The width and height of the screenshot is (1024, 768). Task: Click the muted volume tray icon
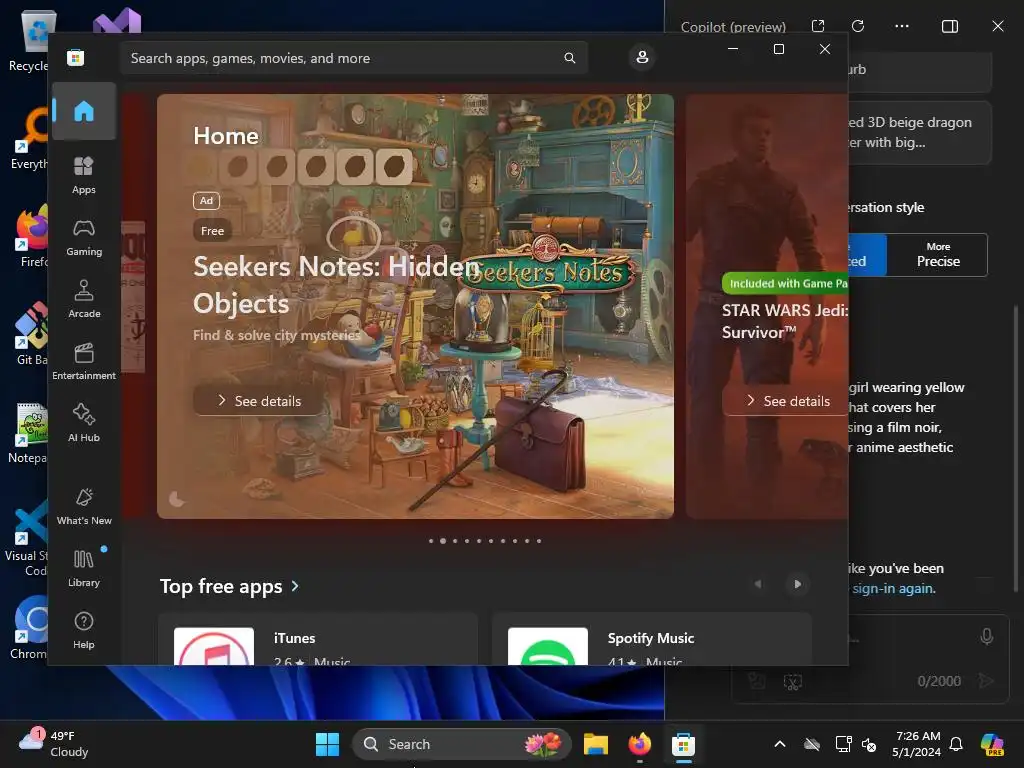click(x=869, y=744)
